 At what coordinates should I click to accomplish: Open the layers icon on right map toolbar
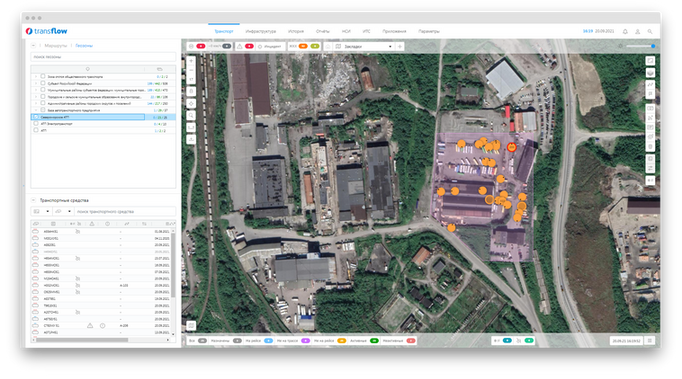pyautogui.click(x=650, y=72)
